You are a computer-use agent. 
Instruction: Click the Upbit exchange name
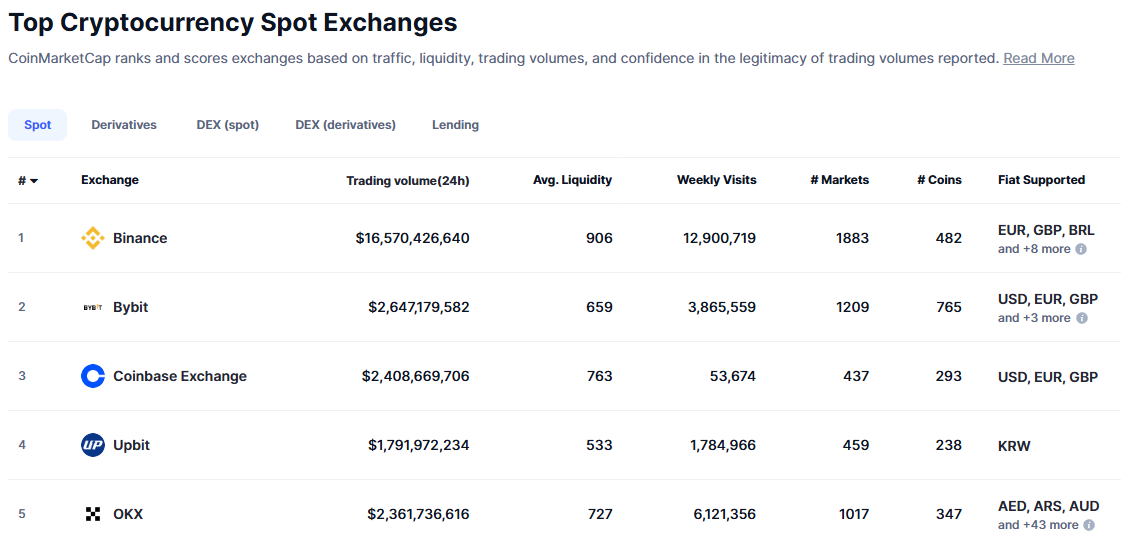(131, 445)
